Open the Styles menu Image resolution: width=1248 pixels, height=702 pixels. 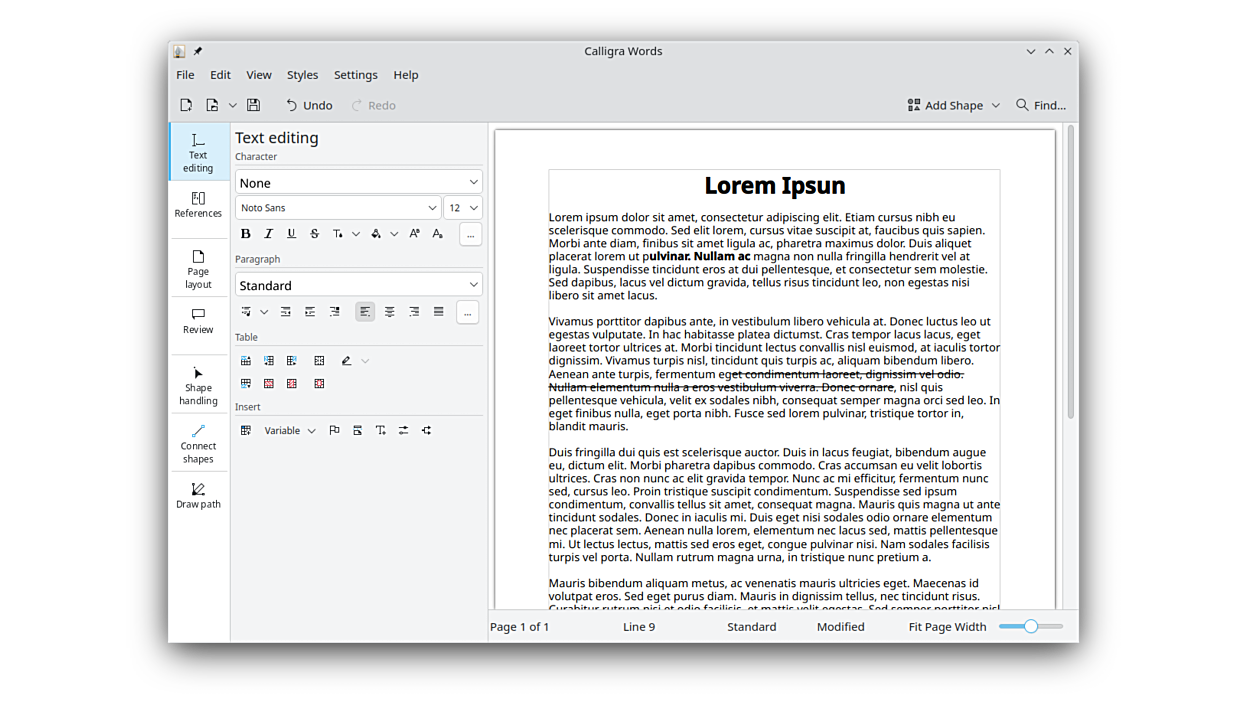point(302,75)
